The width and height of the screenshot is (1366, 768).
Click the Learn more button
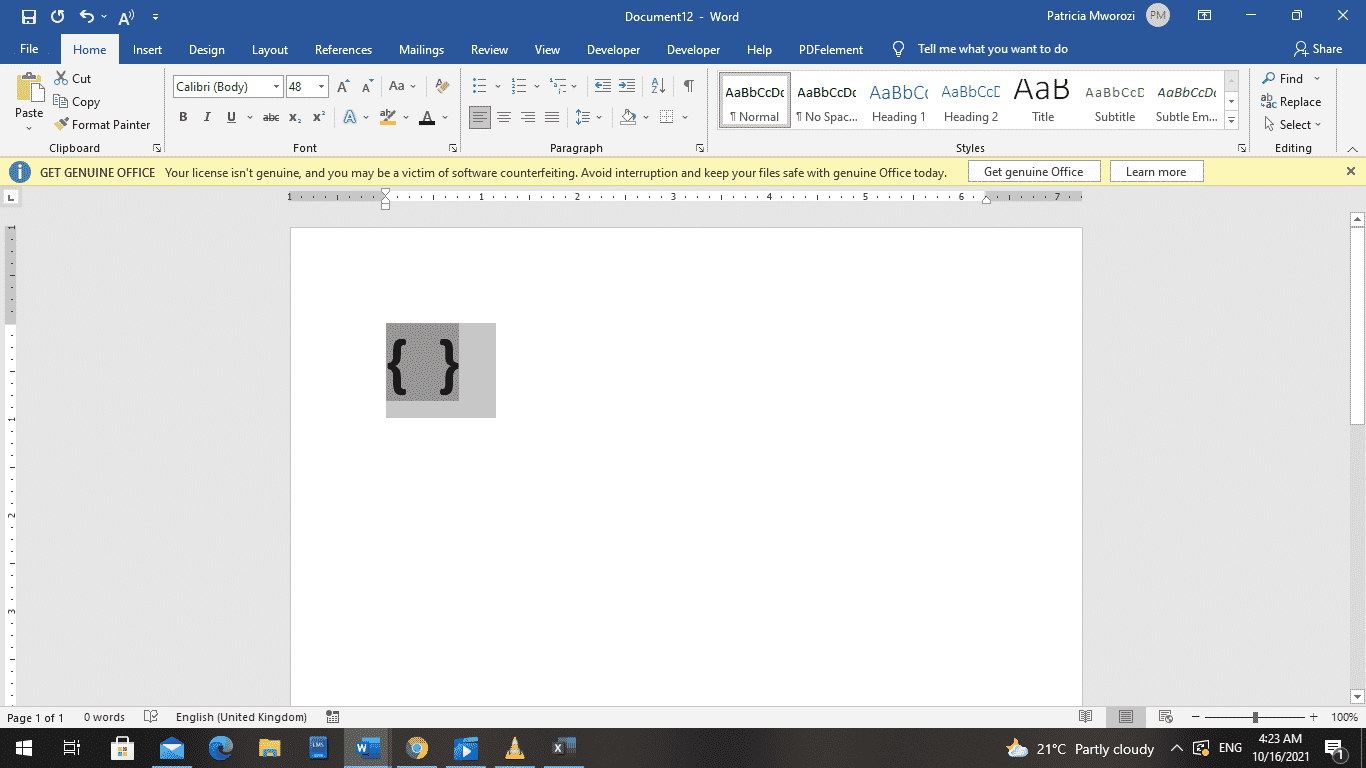(x=1156, y=171)
